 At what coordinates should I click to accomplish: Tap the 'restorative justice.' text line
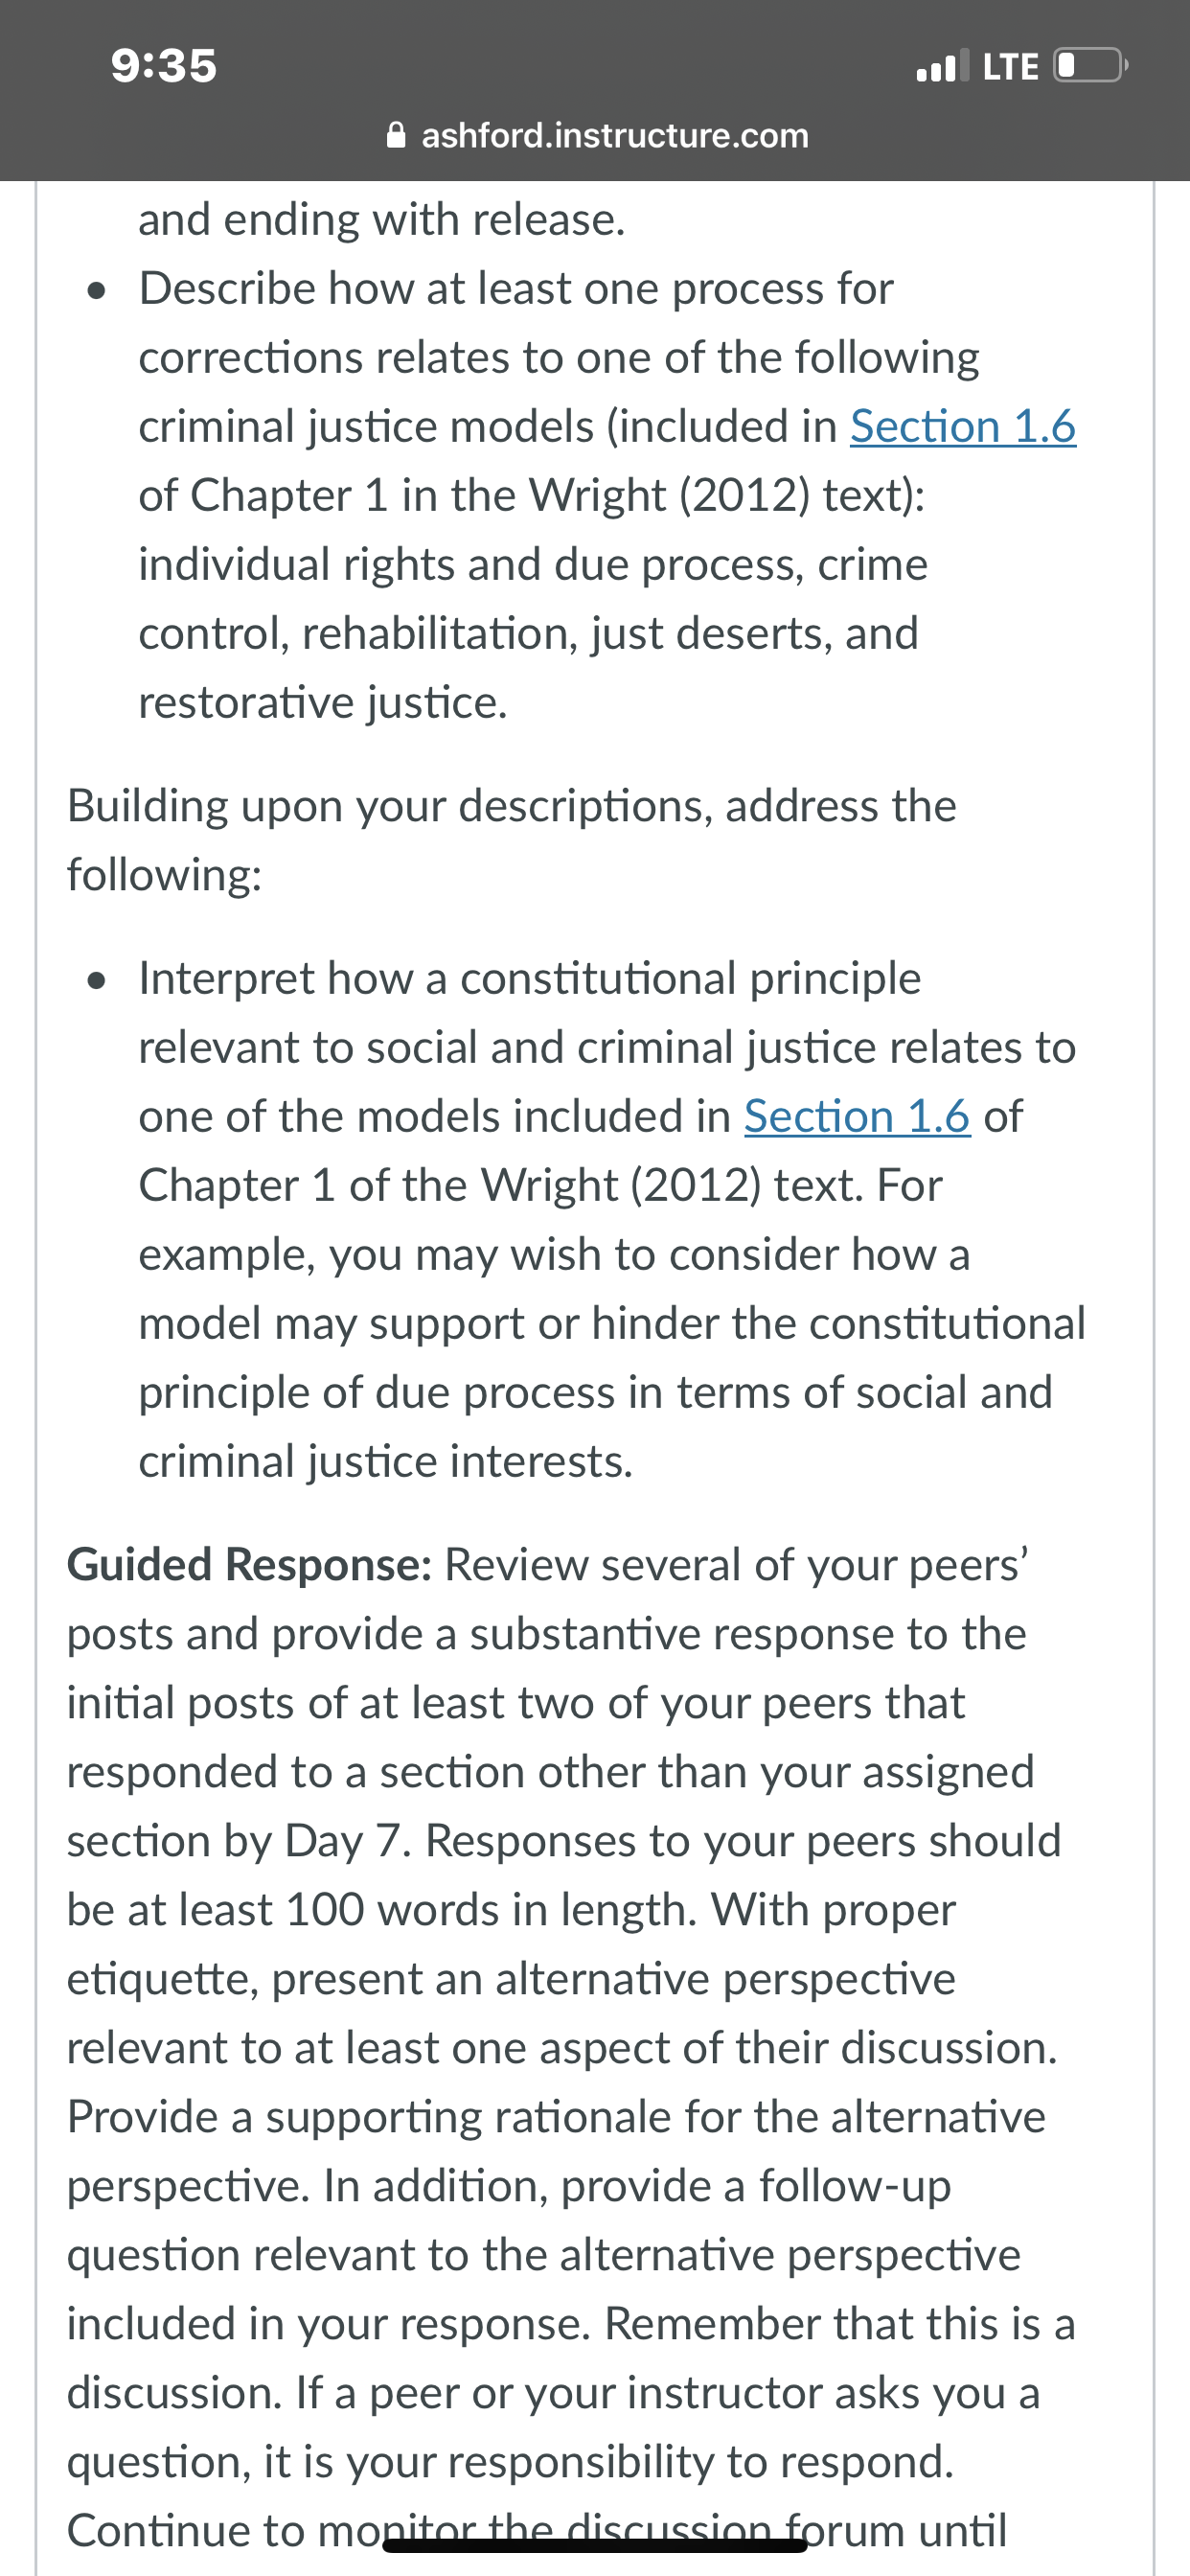pos(323,703)
